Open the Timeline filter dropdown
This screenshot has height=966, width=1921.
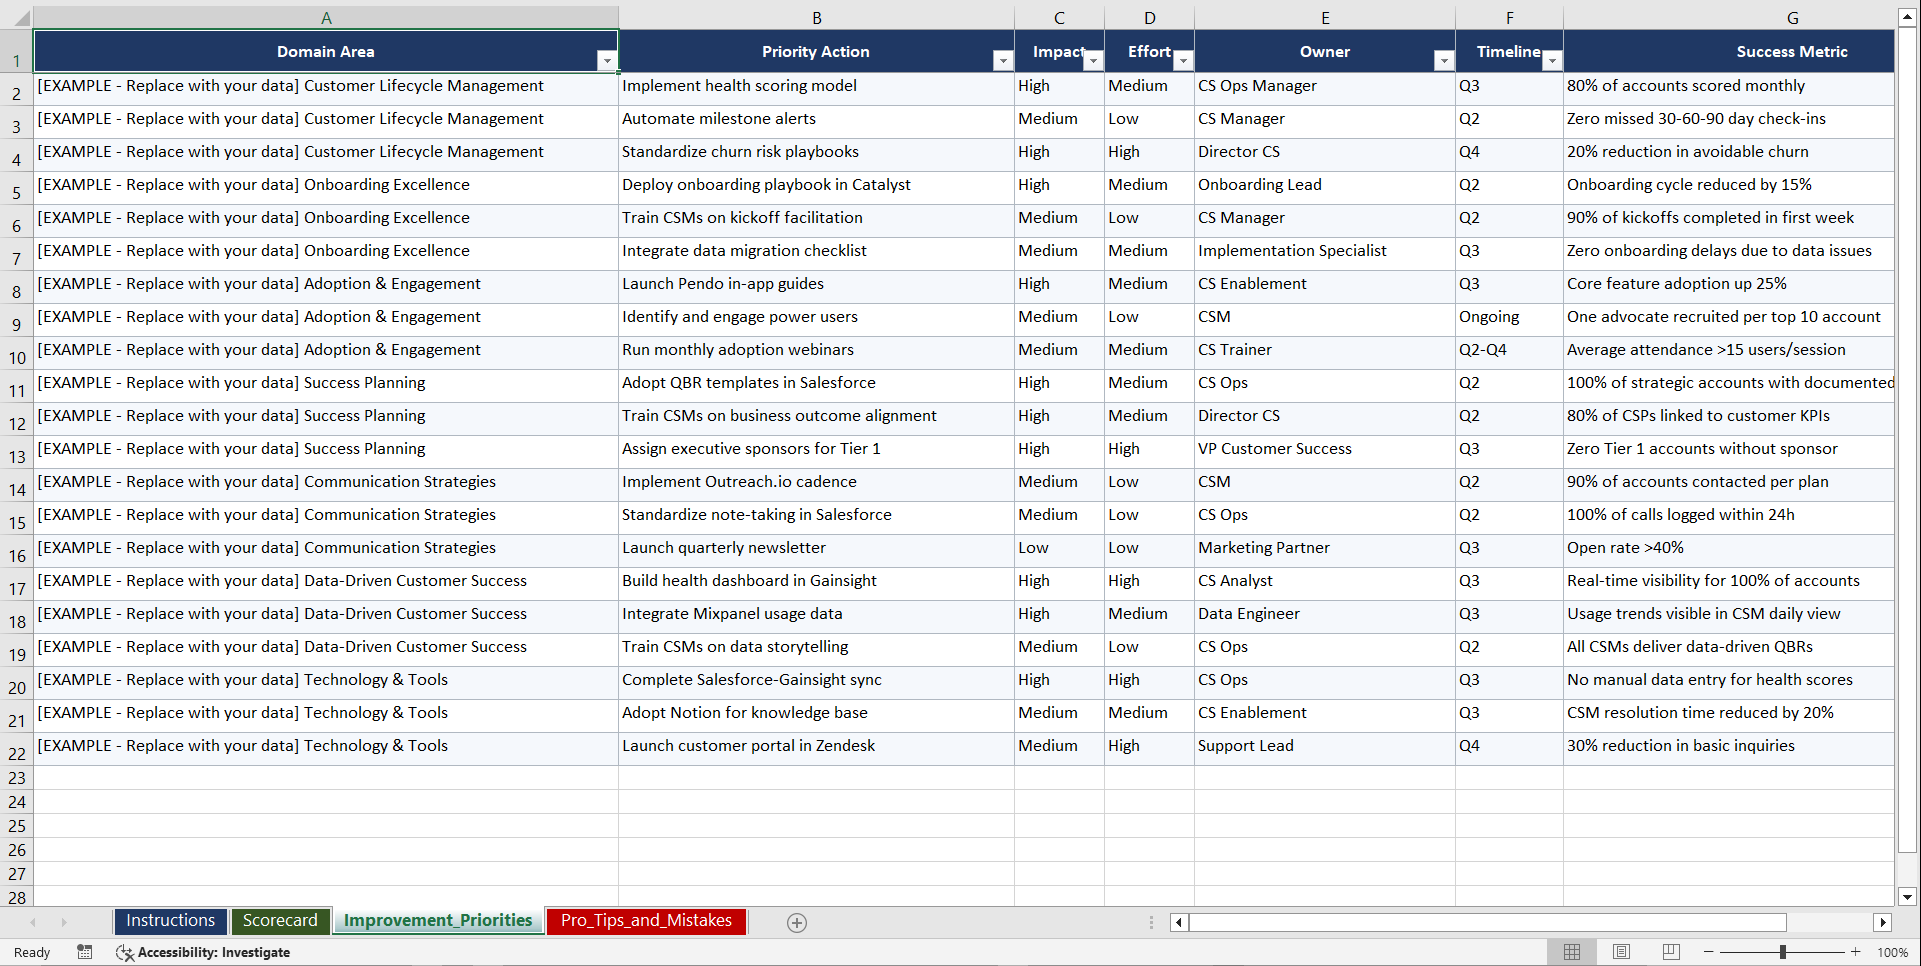(x=1551, y=61)
